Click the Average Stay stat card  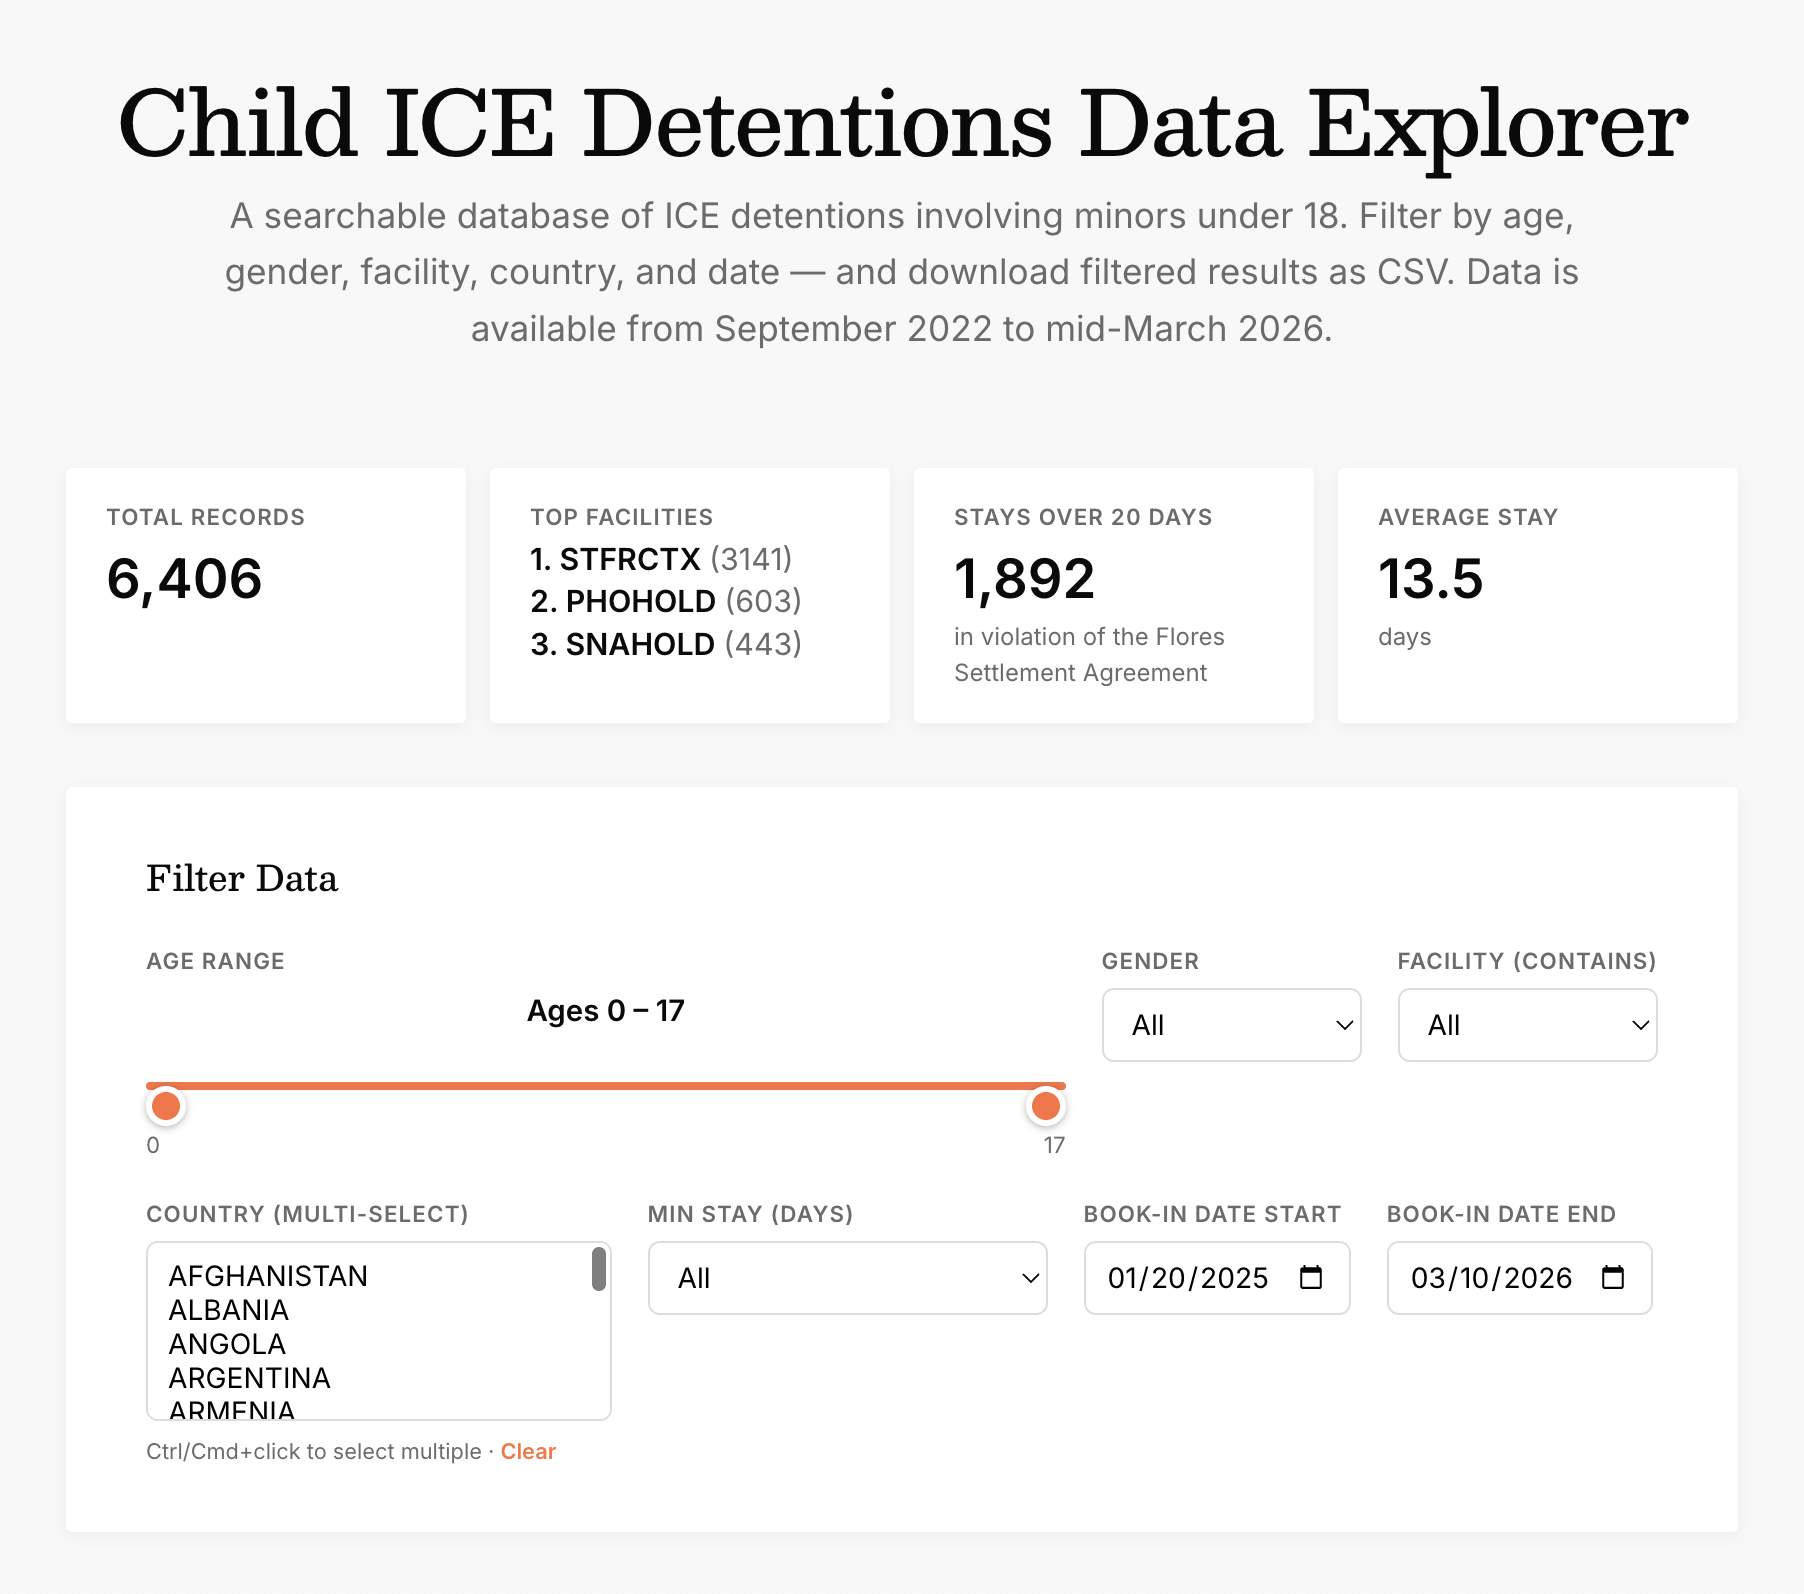1537,595
